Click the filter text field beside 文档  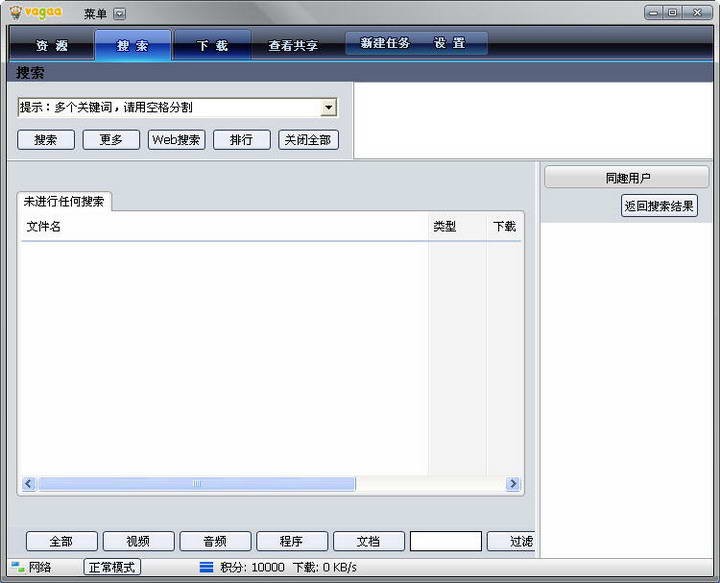click(445, 541)
